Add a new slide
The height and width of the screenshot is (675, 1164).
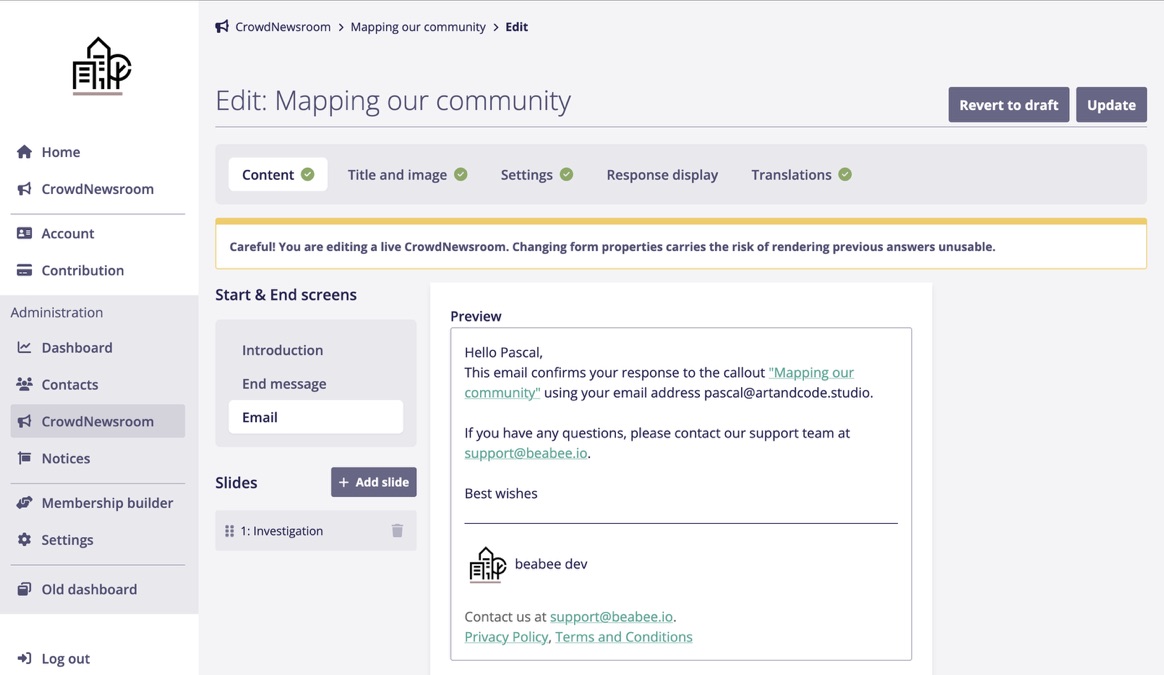point(373,482)
